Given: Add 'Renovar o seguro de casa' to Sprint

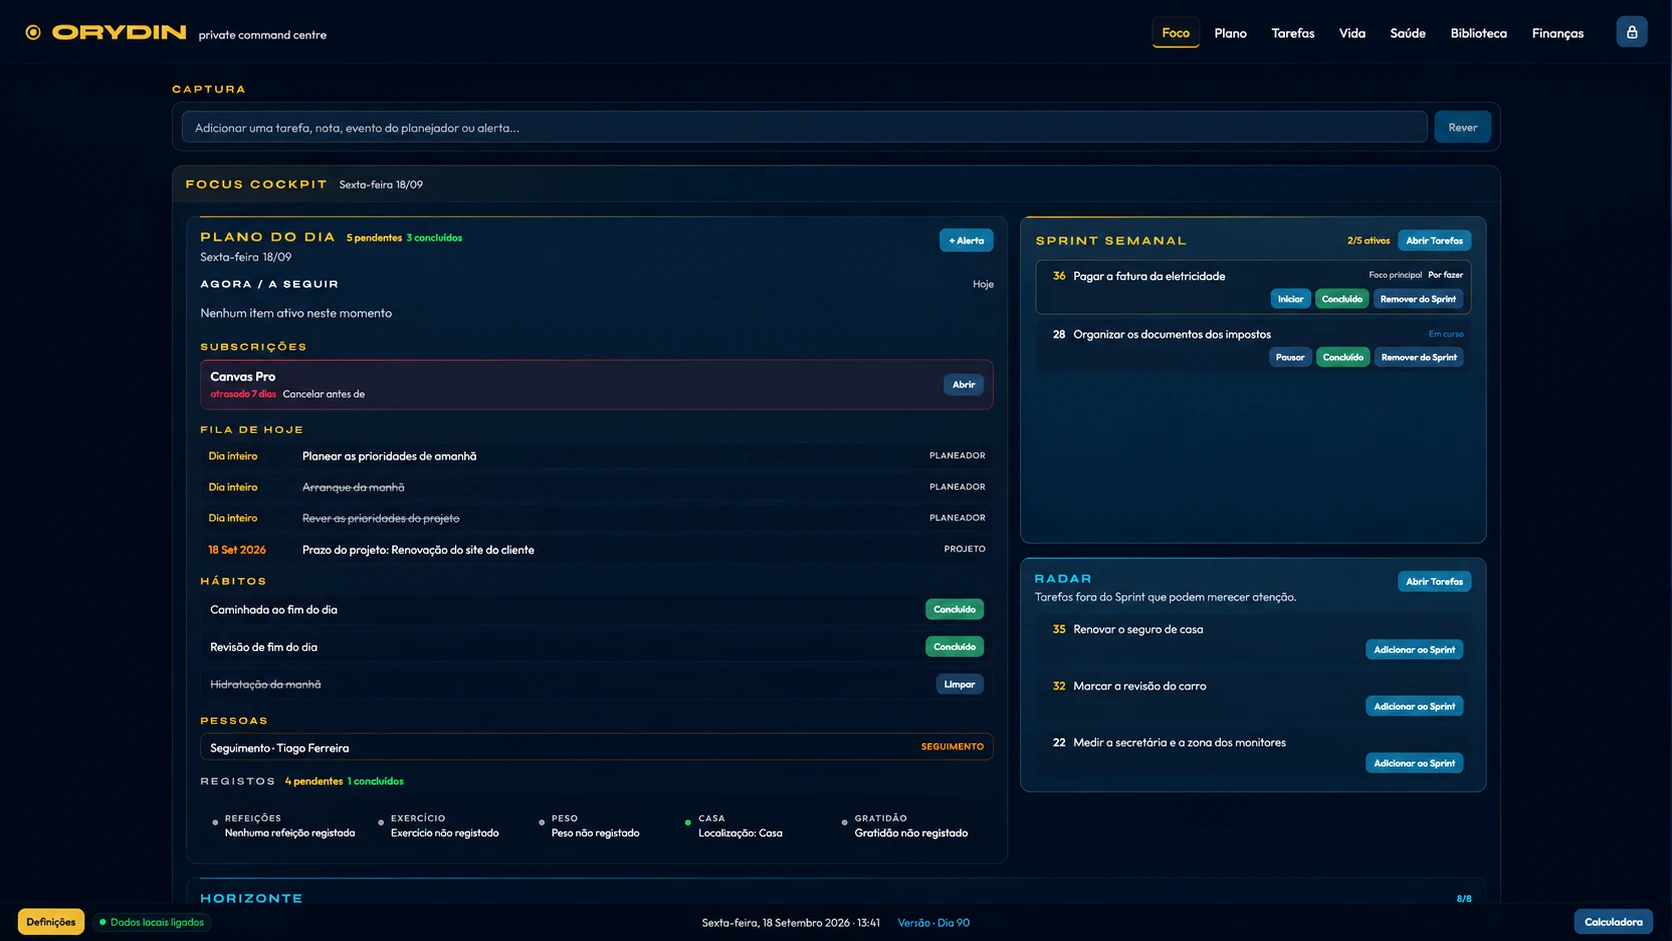Looking at the screenshot, I should [x=1414, y=649].
